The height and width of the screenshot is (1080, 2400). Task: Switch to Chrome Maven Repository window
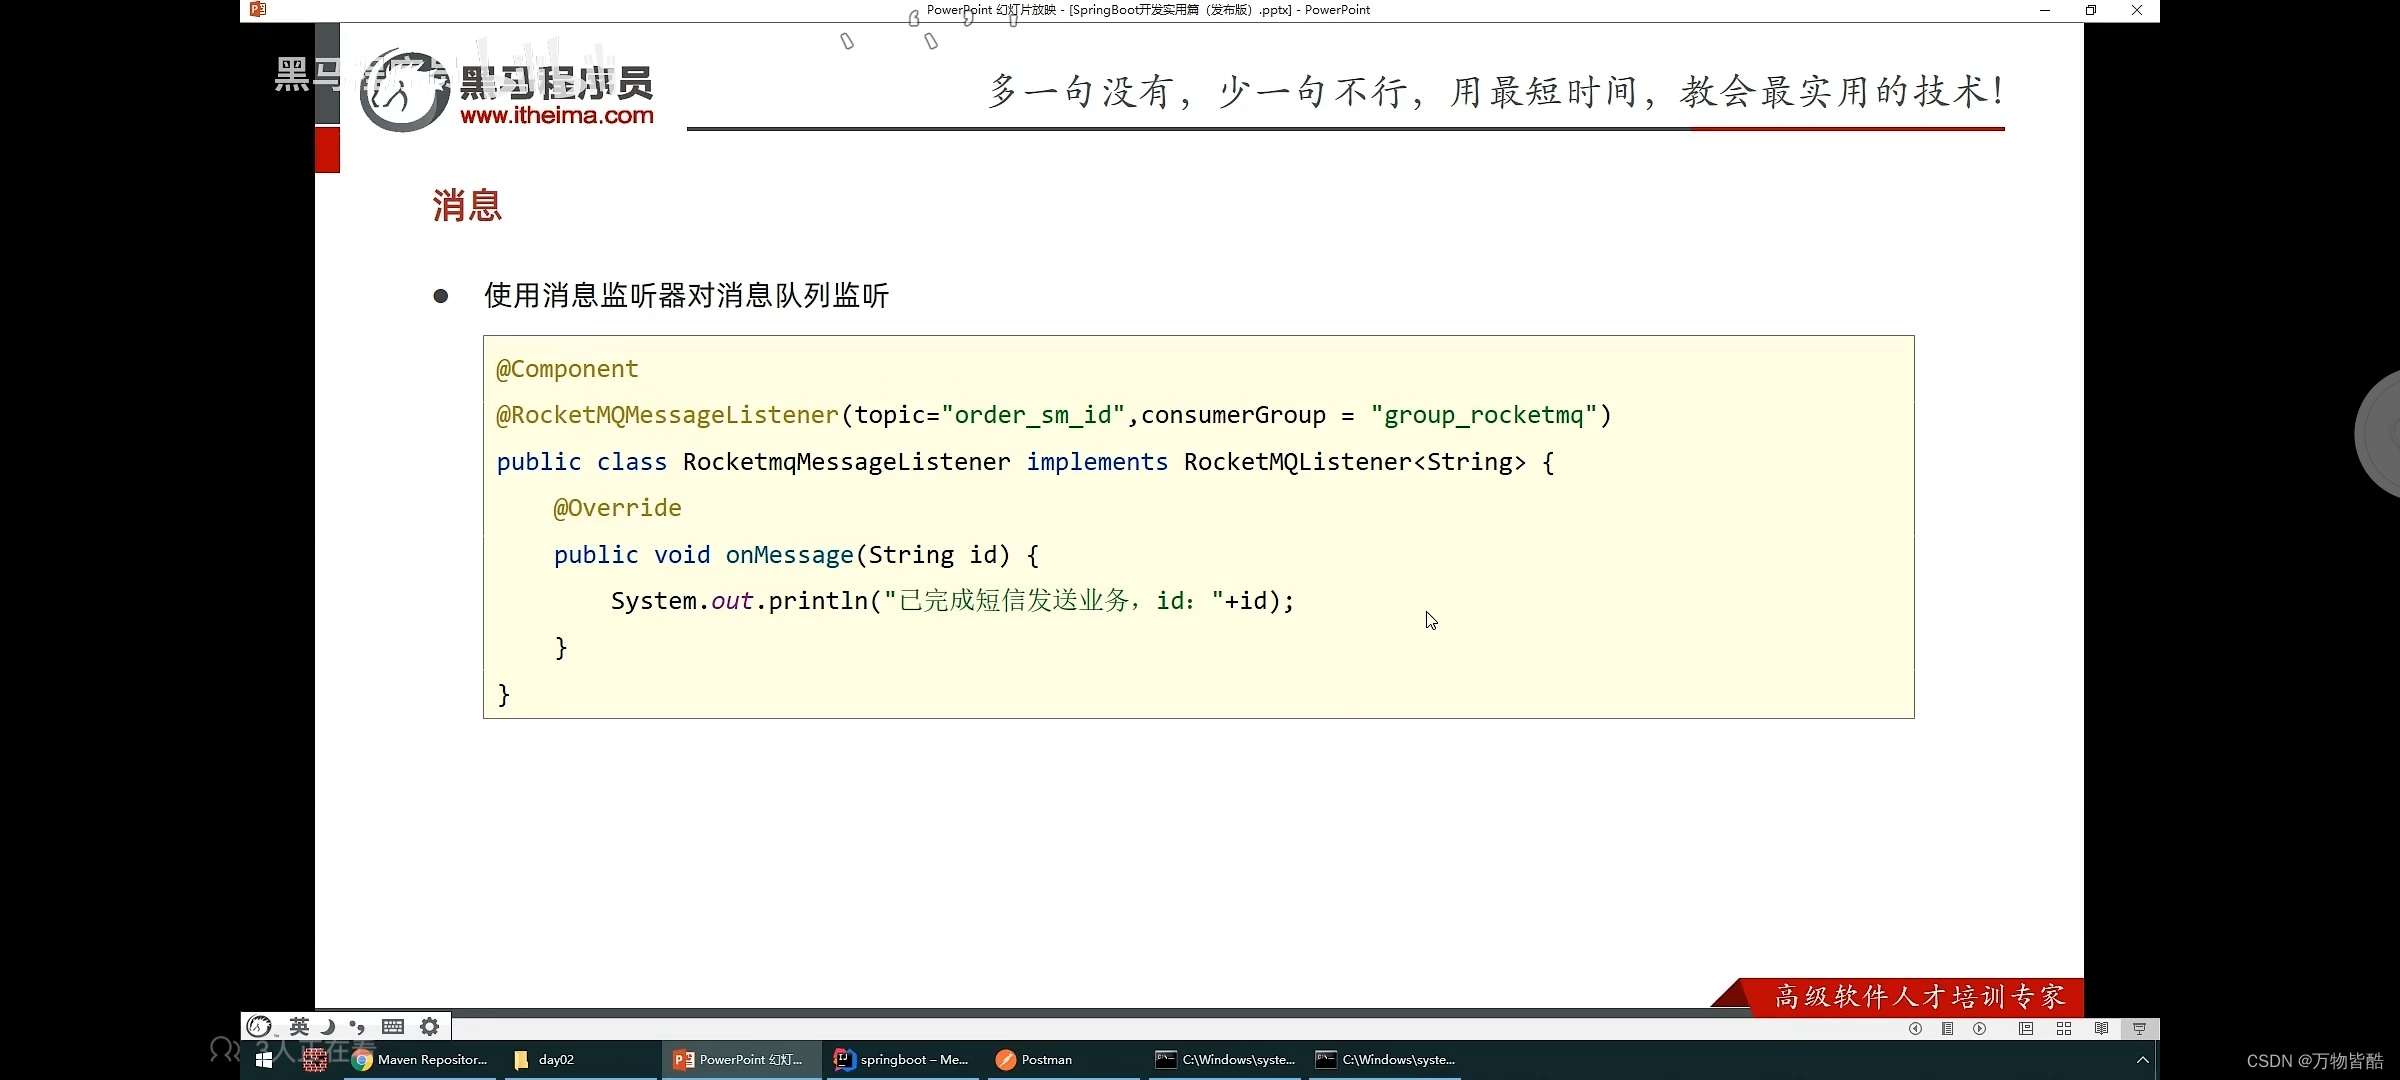tap(420, 1060)
